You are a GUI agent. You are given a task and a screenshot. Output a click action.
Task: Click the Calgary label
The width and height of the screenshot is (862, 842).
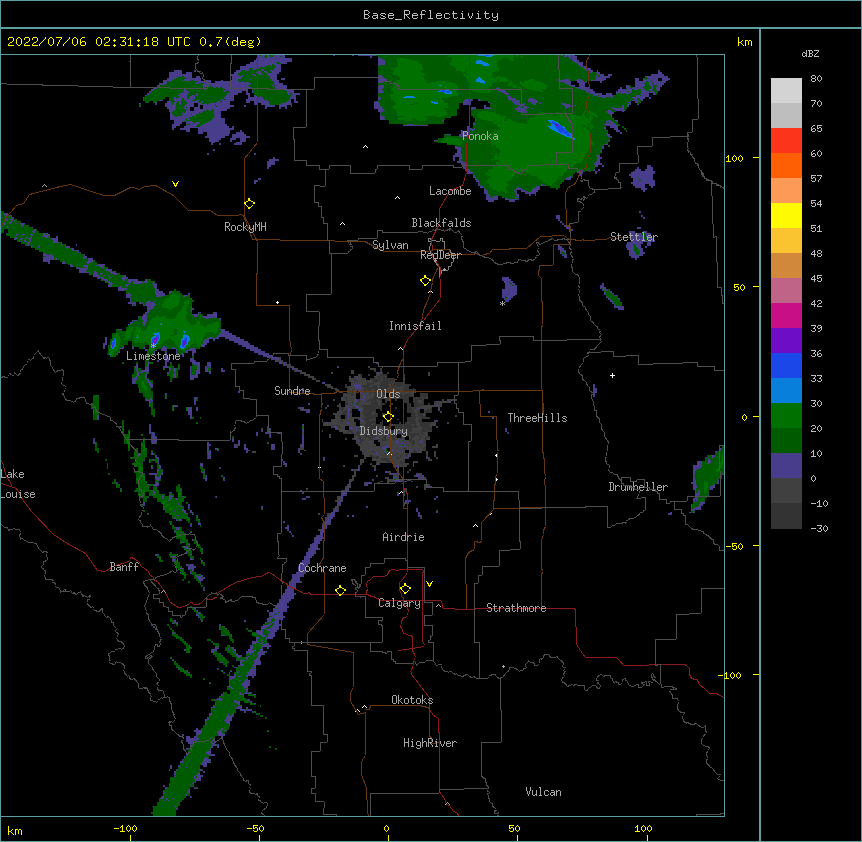click(x=399, y=603)
